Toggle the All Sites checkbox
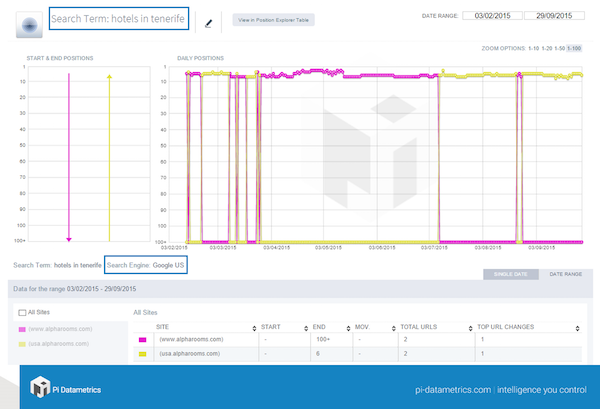 click(22, 313)
